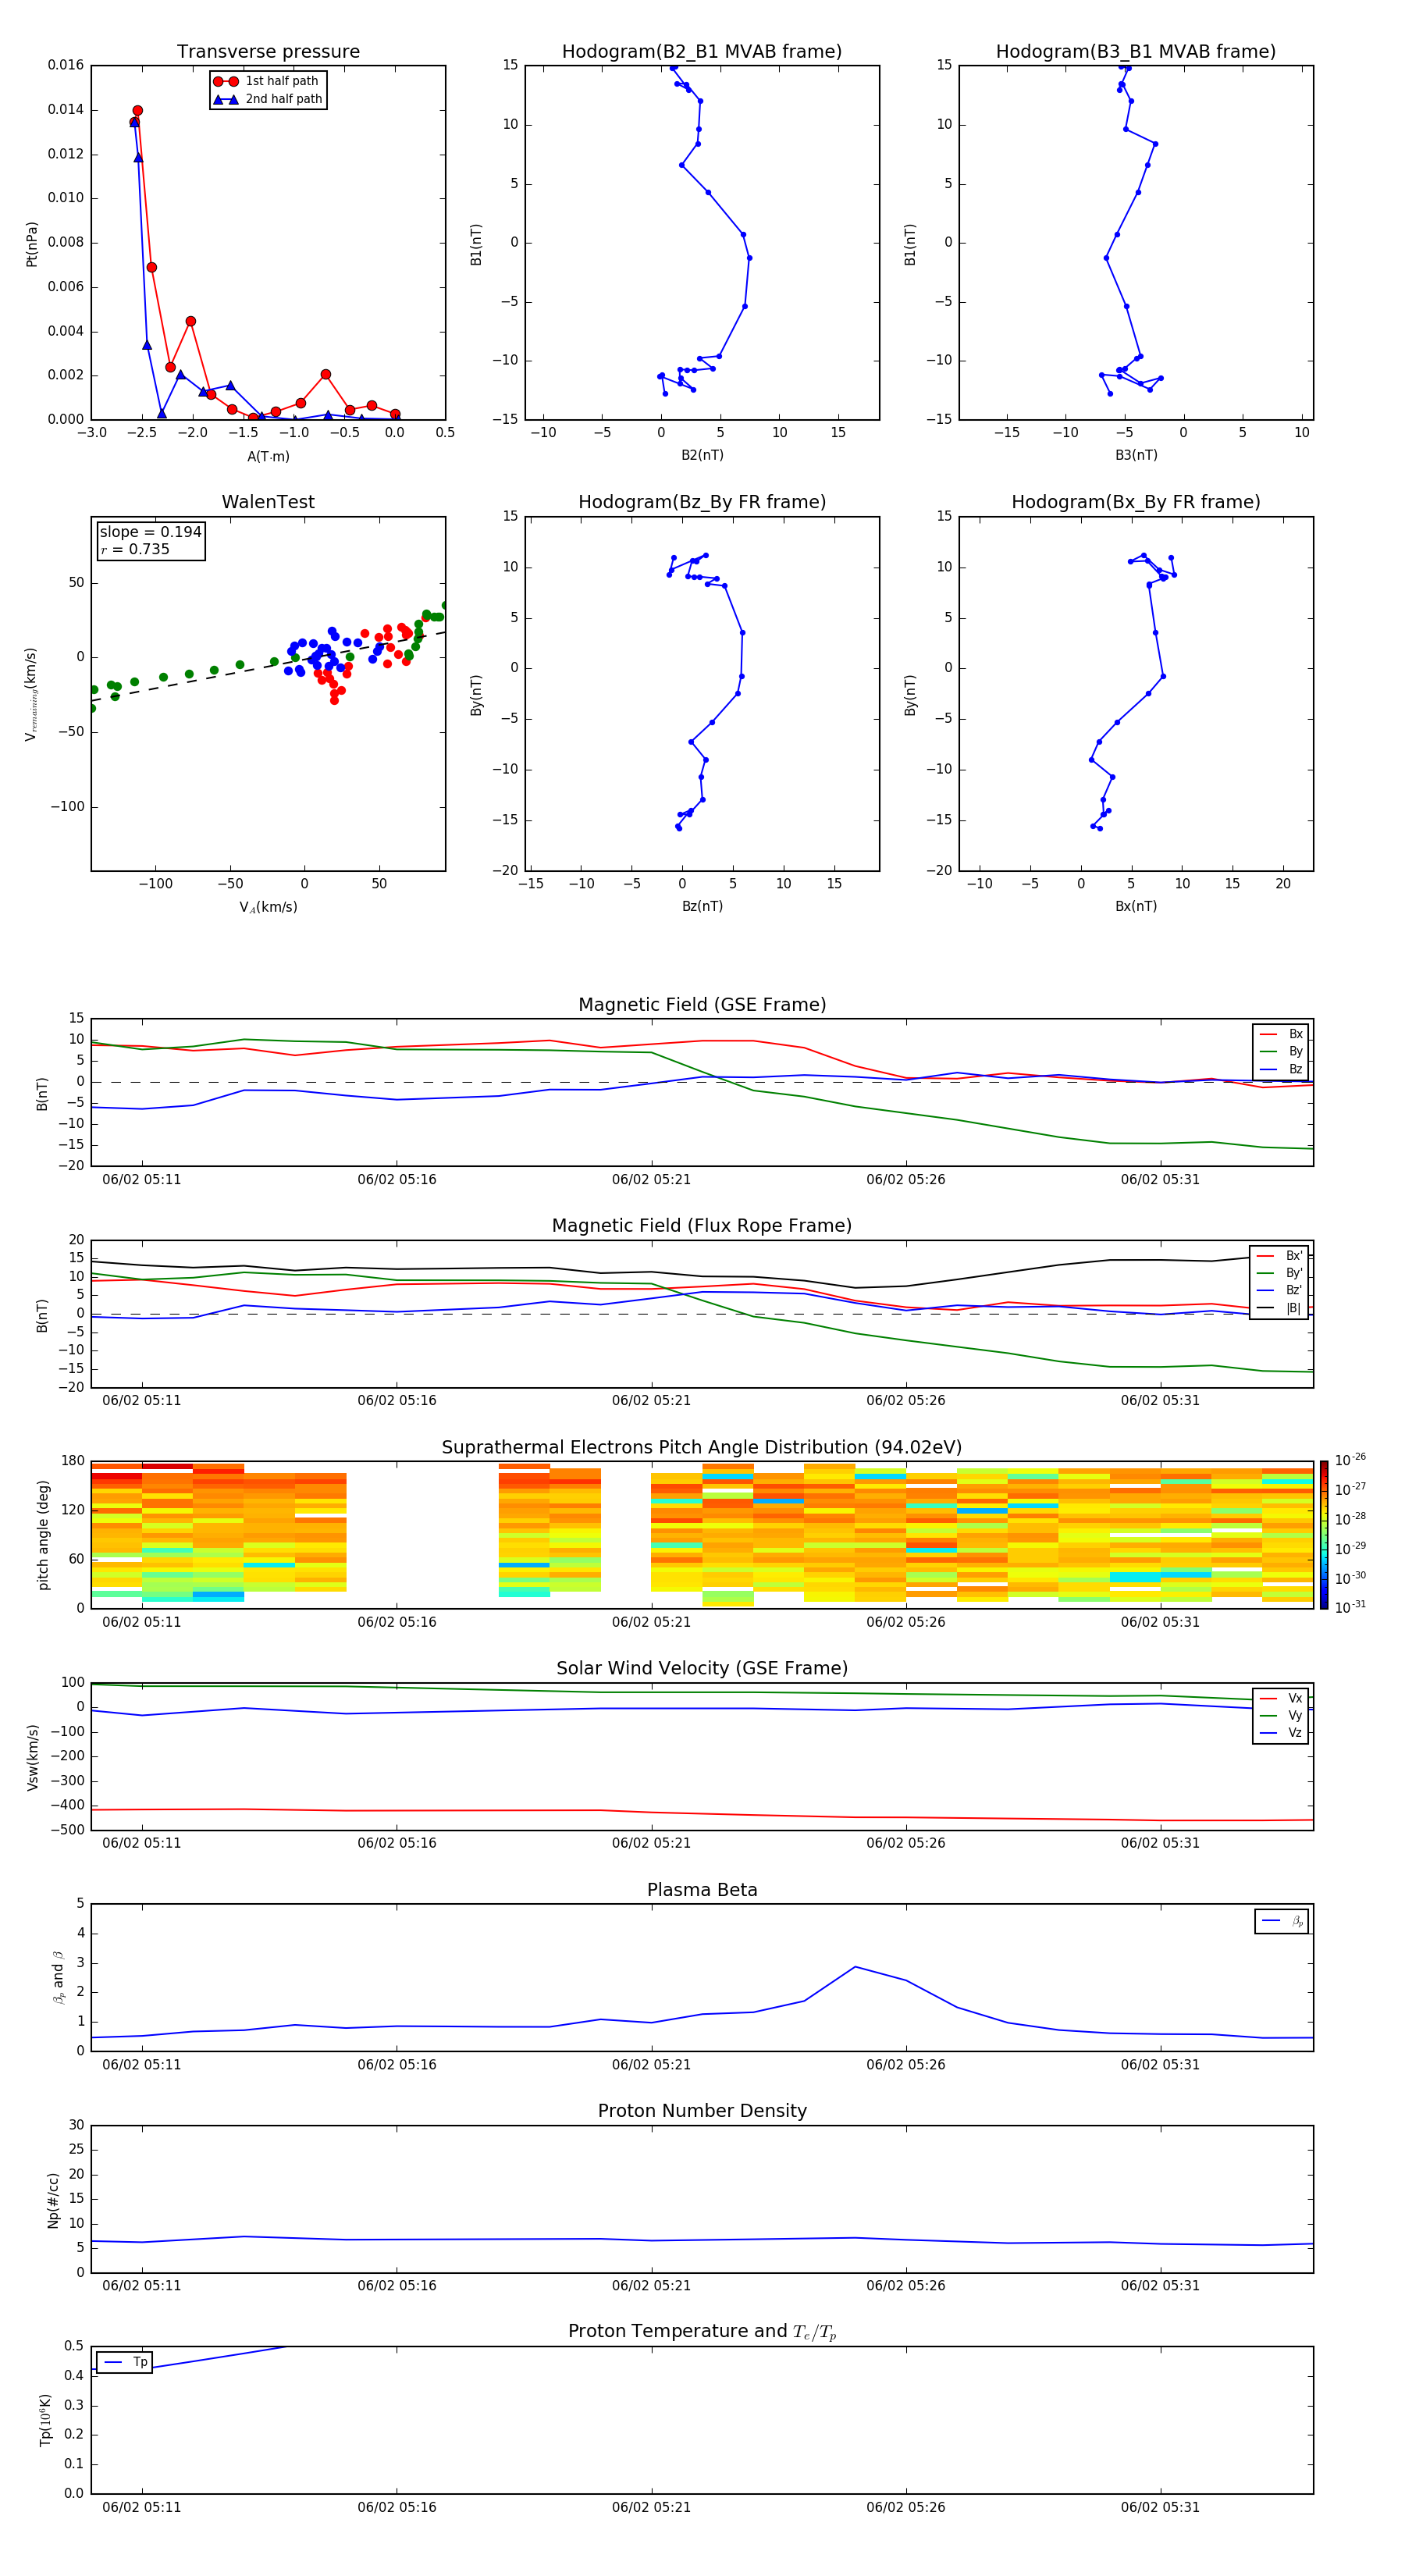Screen dimensions: 1405x2576
Task: Select the "1st half path" legend entry
Action: (267, 81)
